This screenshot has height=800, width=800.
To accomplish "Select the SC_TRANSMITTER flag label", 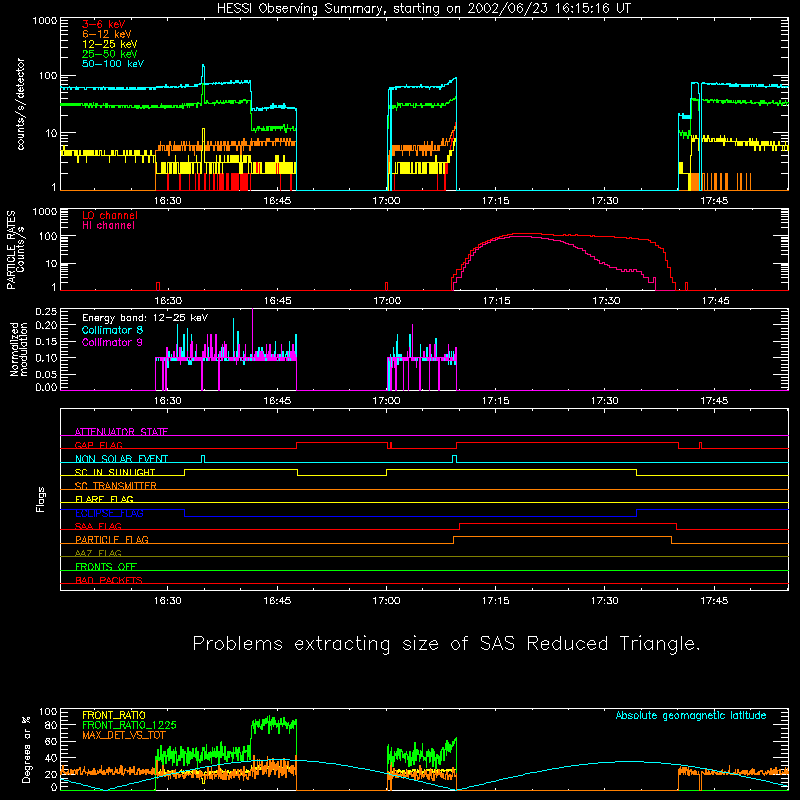I will click(x=116, y=486).
